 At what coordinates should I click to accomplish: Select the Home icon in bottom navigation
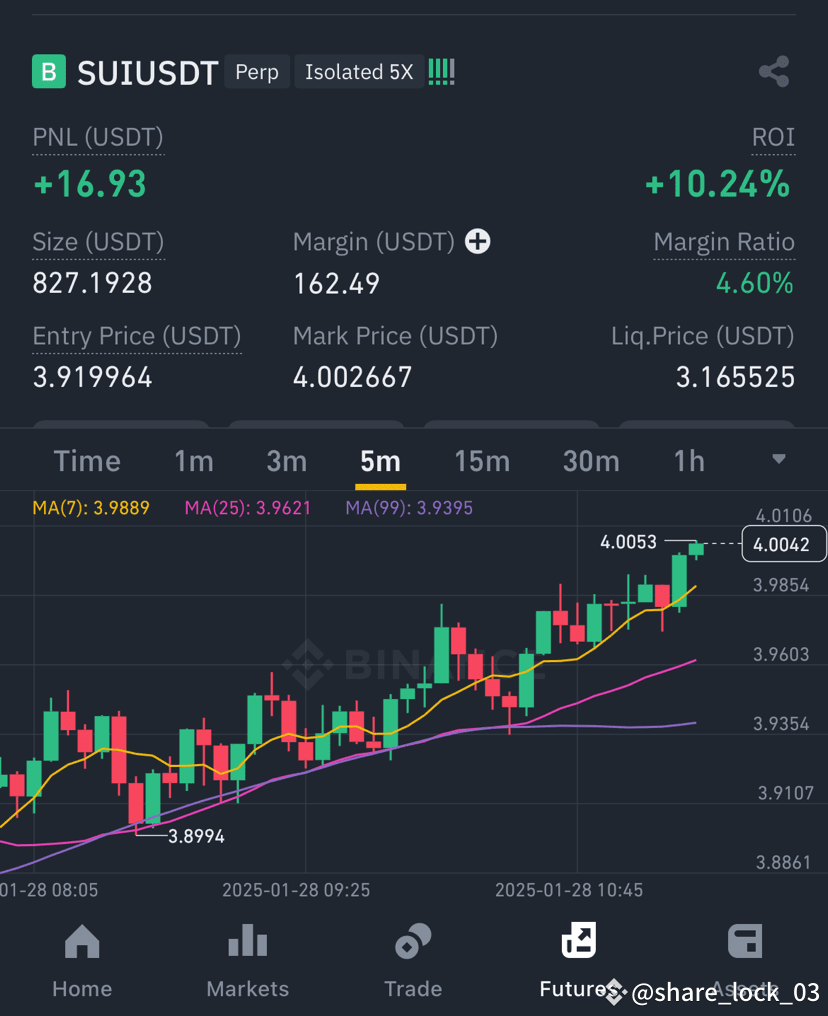point(81,941)
